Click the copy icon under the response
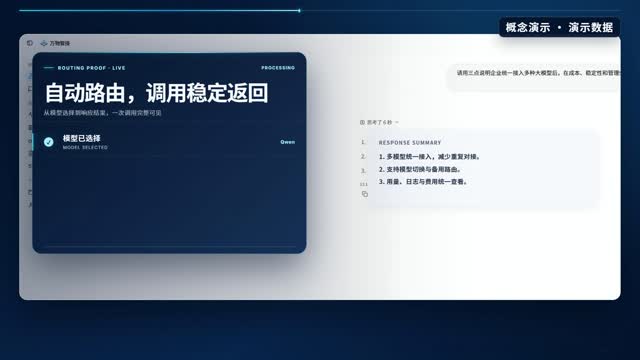The height and width of the screenshot is (360, 640). 365,194
